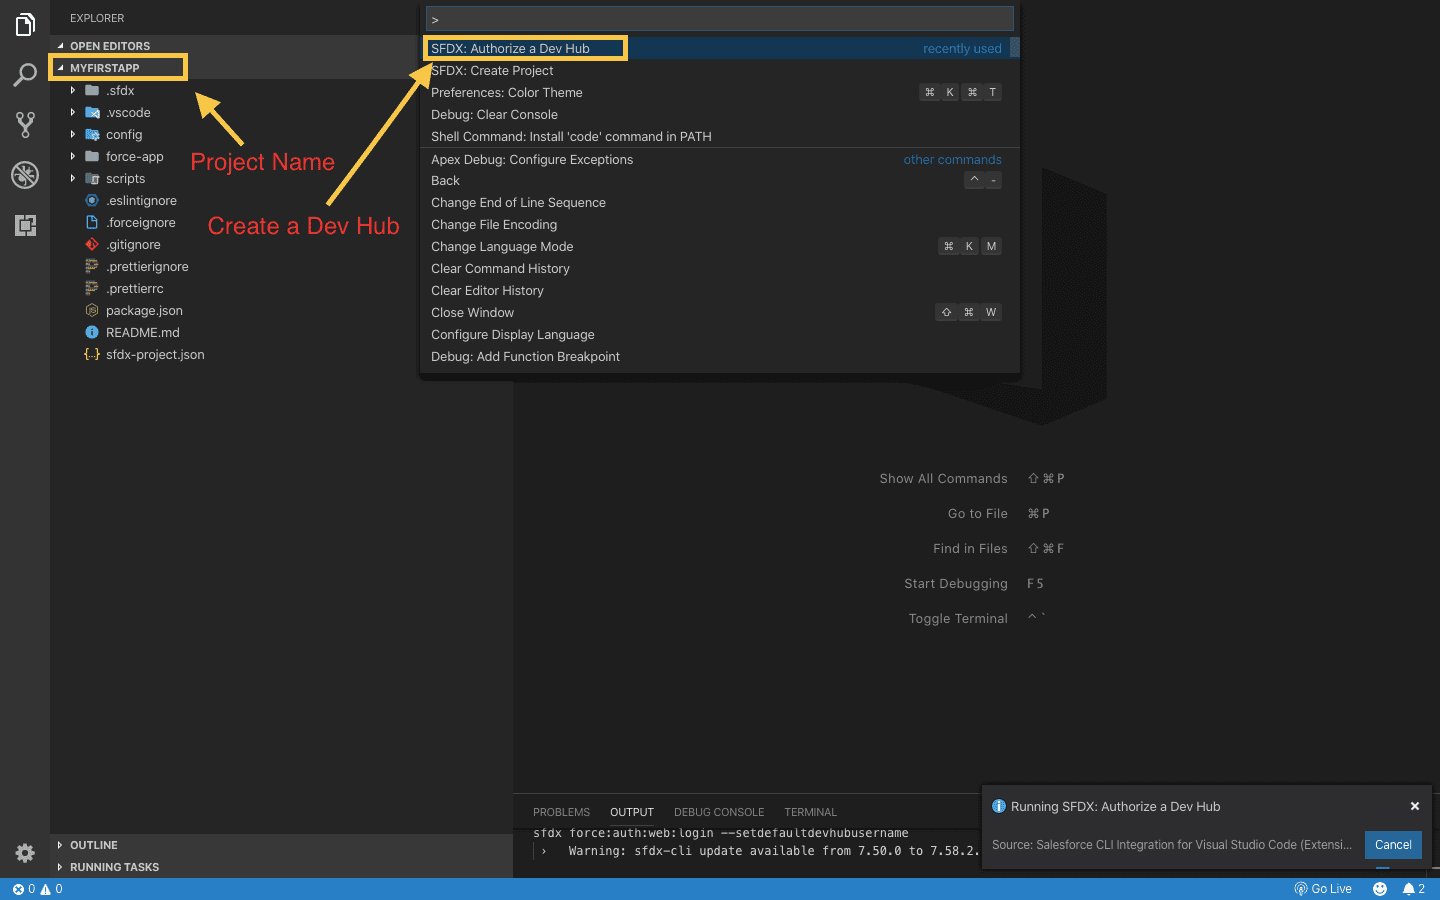1440x900 pixels.
Task: Click the command palette scrollbar
Action: pos(1015,47)
